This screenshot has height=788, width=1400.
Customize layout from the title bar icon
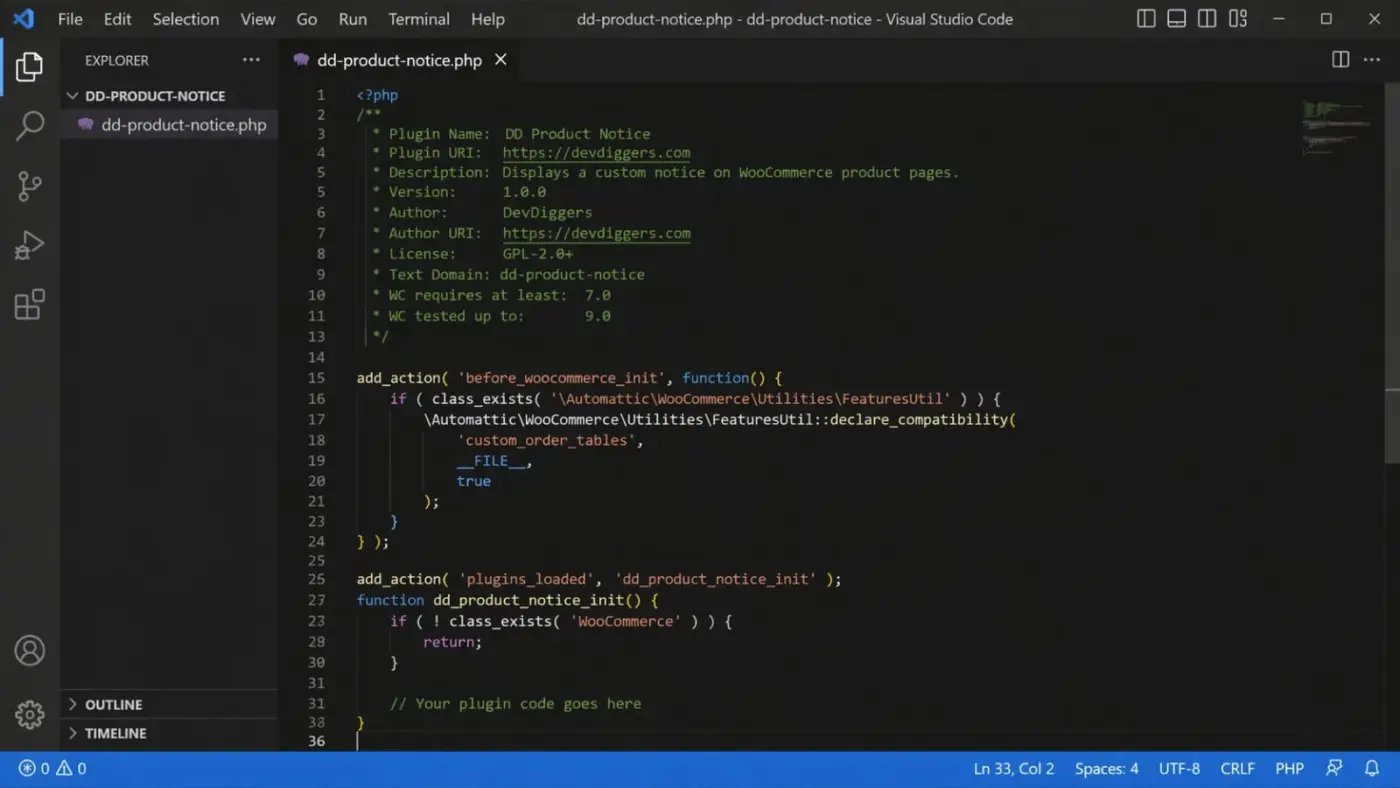[x=1238, y=19]
